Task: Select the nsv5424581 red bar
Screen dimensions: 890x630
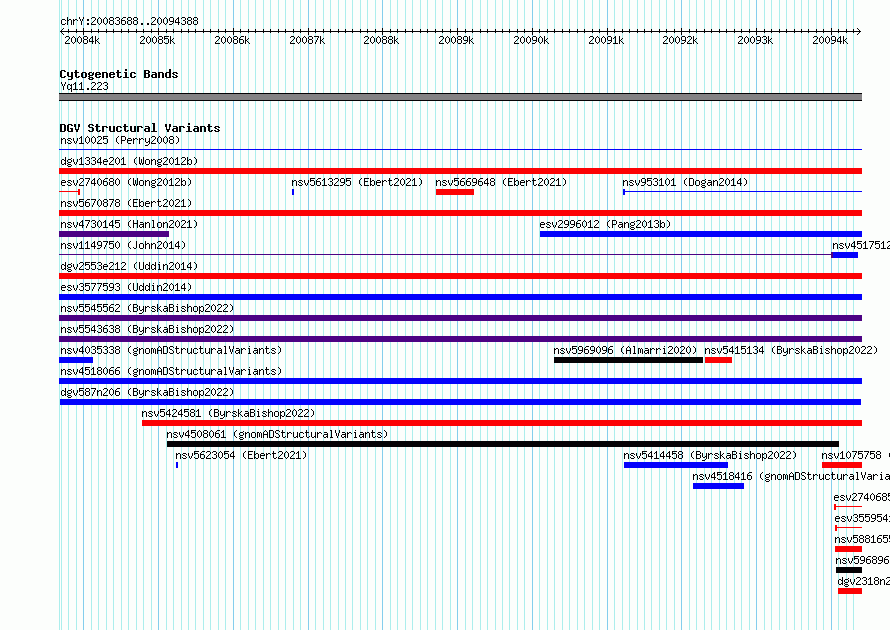Action: (502, 423)
